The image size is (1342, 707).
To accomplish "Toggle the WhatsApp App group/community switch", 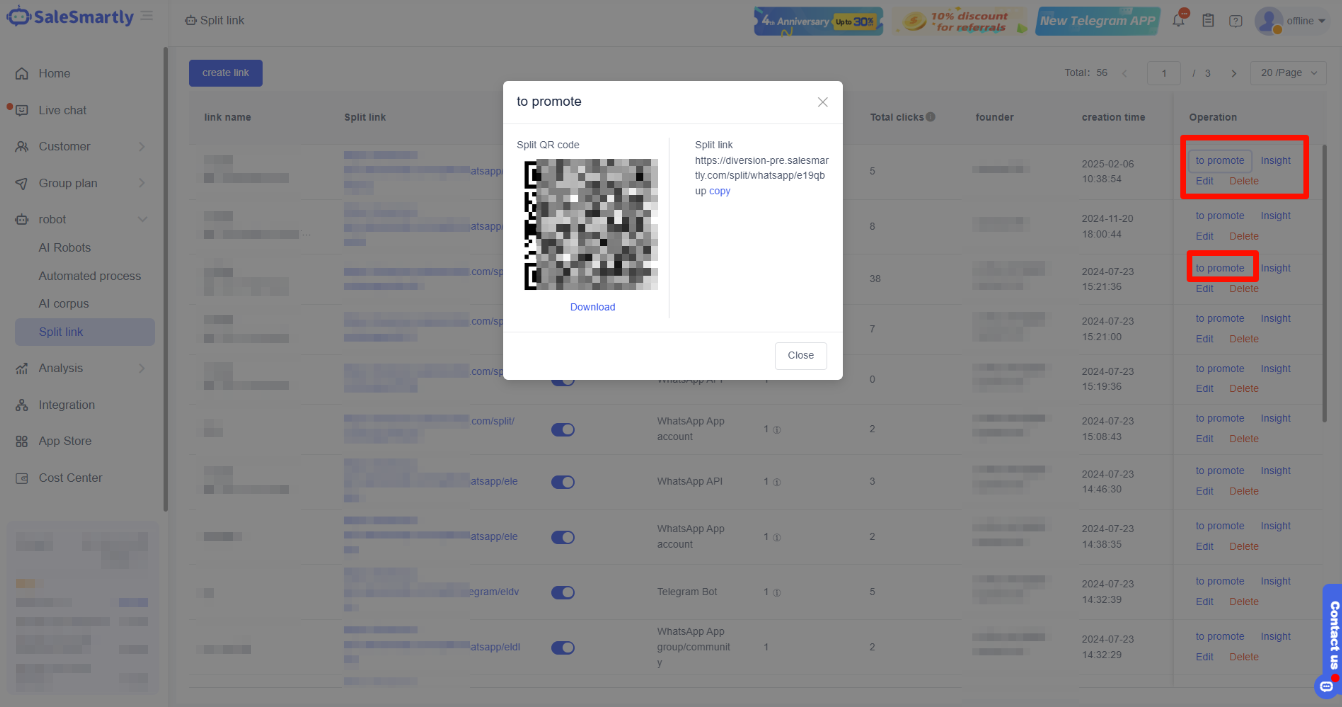I will coord(563,647).
